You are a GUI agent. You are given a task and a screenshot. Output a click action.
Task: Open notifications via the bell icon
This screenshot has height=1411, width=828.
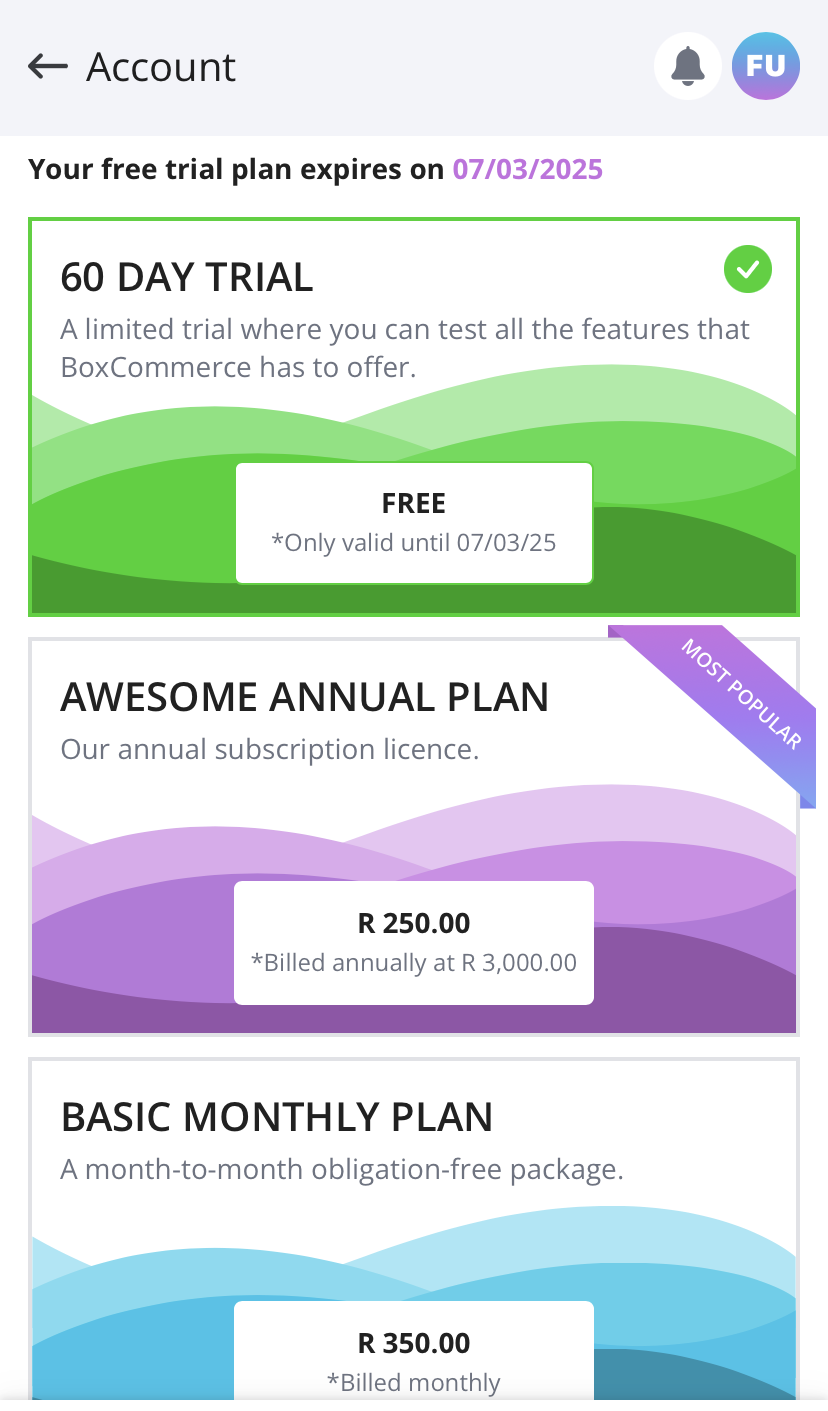point(687,66)
